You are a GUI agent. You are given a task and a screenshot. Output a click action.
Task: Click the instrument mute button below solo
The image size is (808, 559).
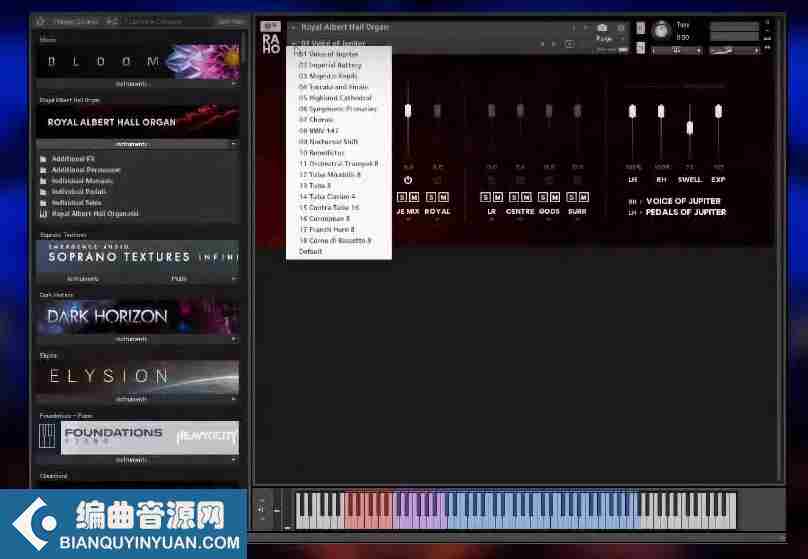tap(641, 48)
